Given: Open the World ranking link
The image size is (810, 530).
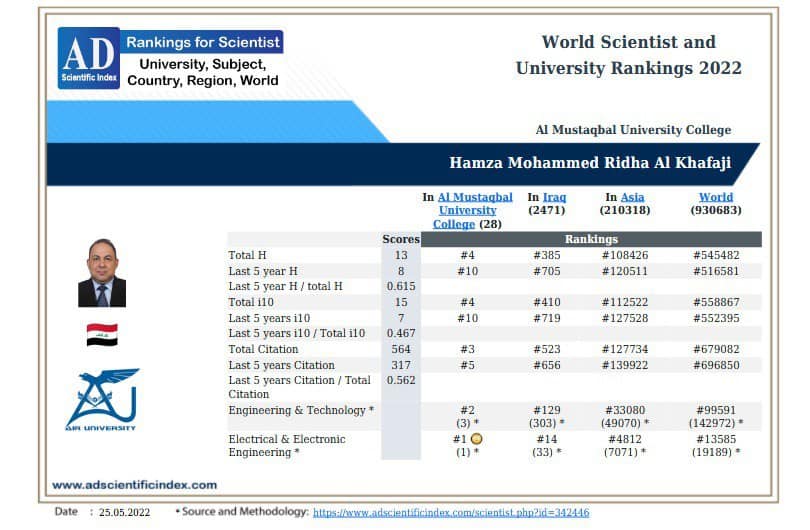Looking at the screenshot, I should 715,197.
